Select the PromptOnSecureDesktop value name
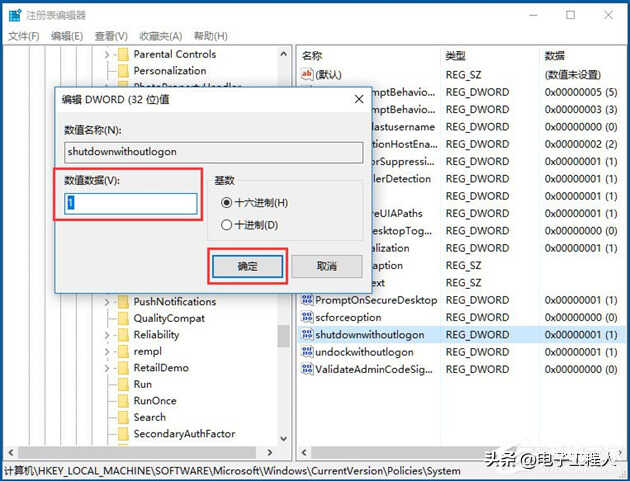Viewport: 630px width, 481px height. pos(376,300)
